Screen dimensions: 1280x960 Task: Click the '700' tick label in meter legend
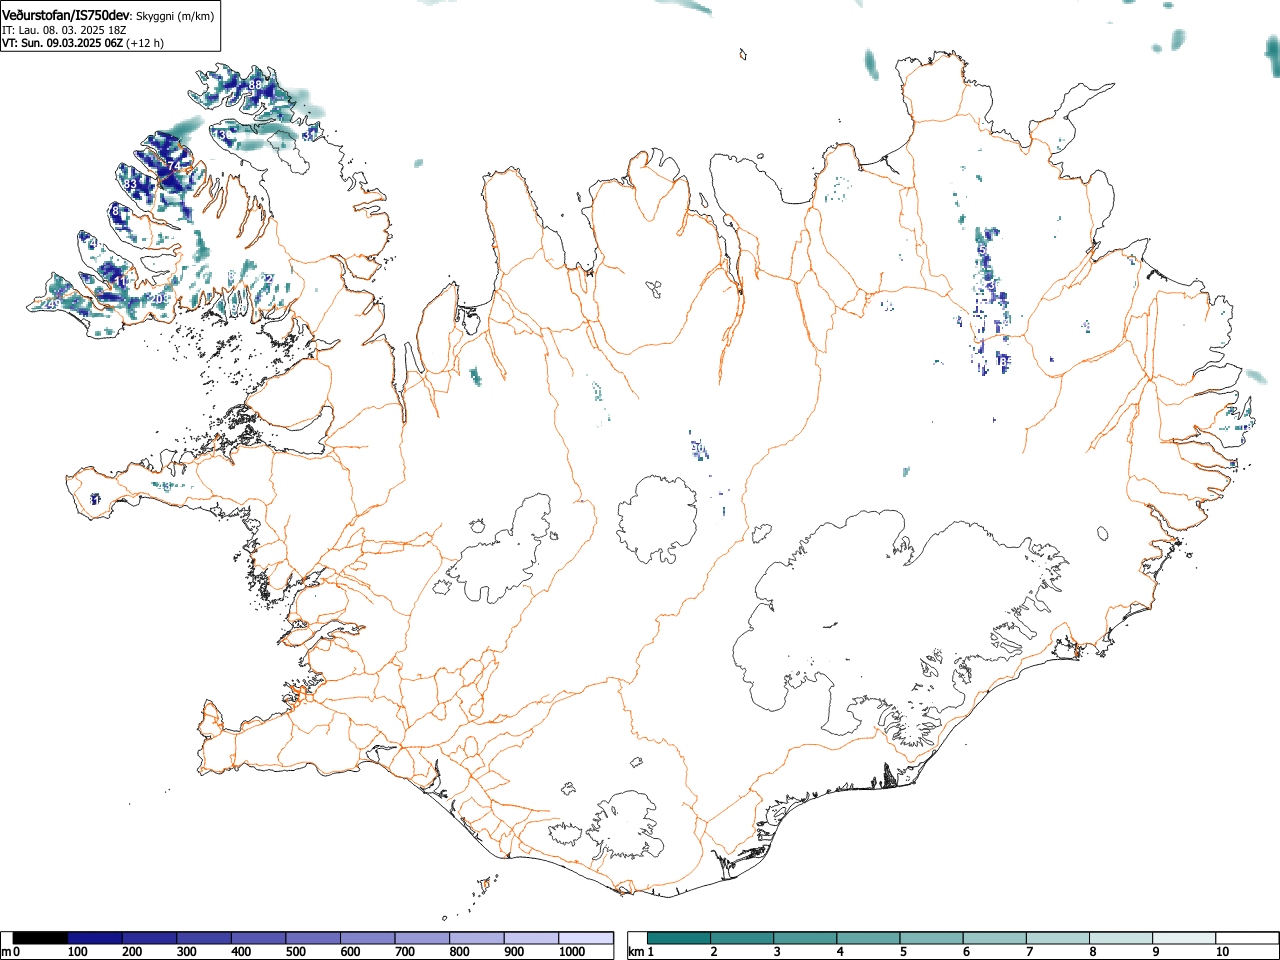405,952
